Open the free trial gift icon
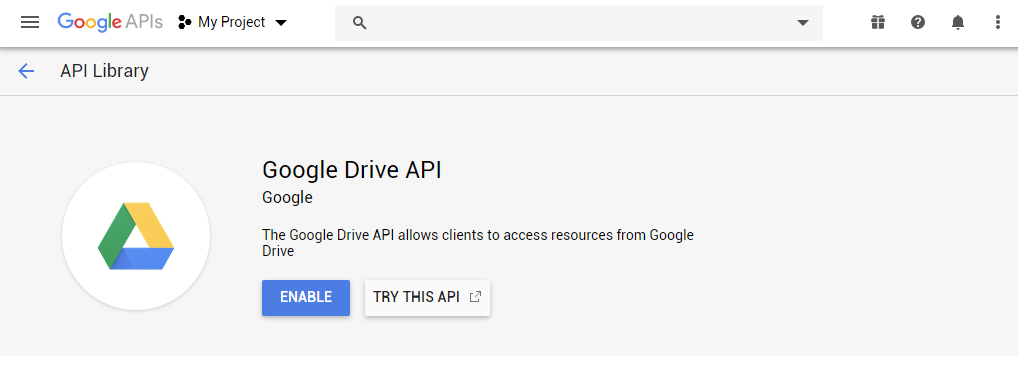 pos(878,23)
